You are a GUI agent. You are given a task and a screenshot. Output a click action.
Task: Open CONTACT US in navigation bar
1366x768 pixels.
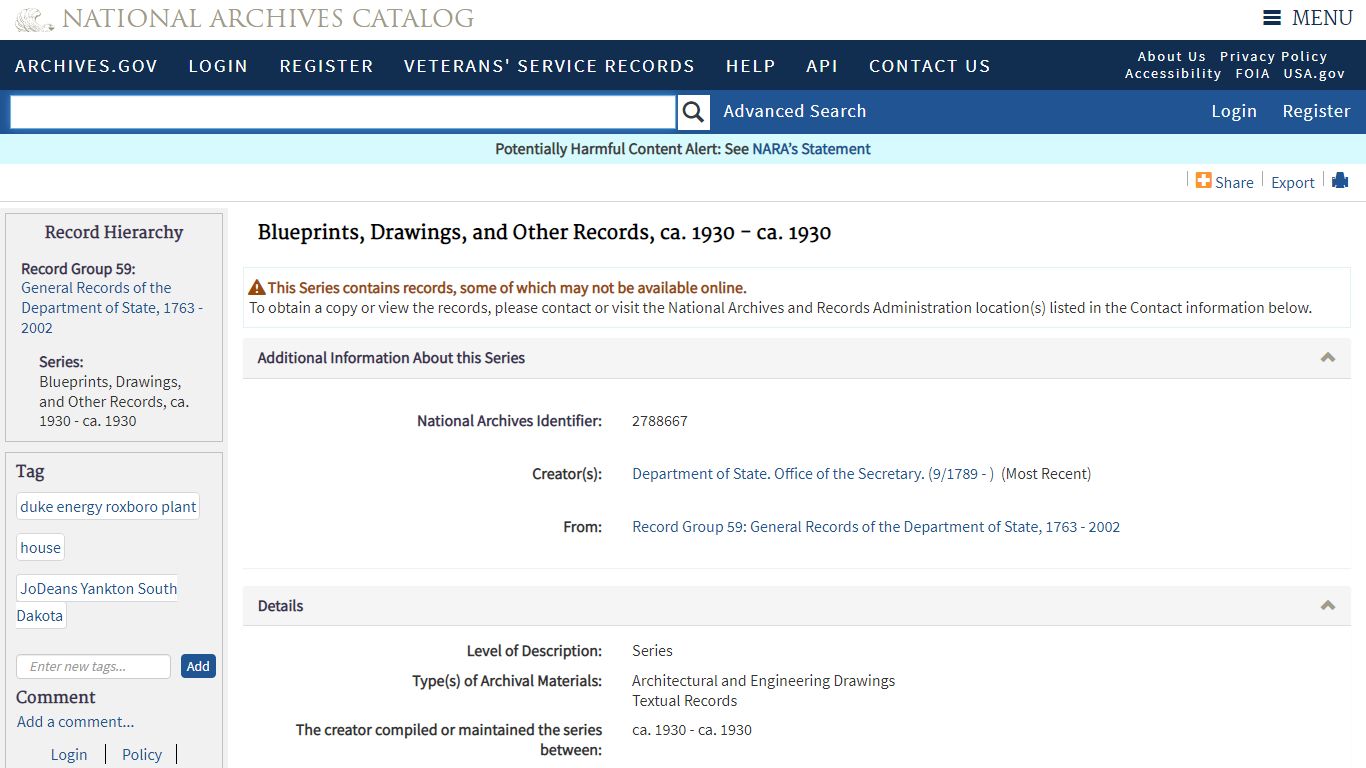pos(929,66)
